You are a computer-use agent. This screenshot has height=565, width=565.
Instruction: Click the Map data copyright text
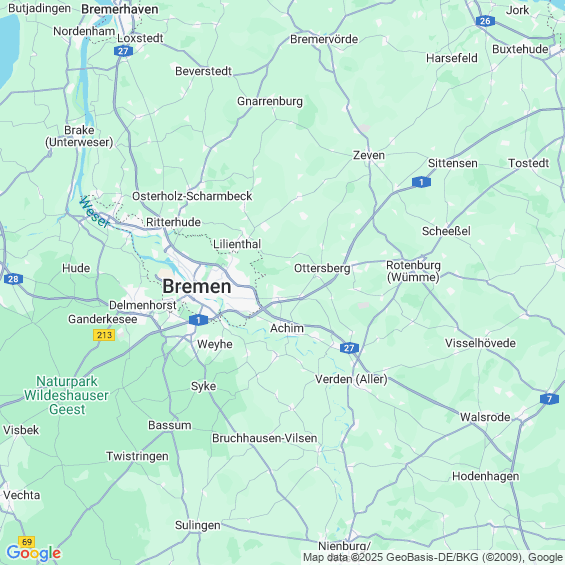point(432,557)
